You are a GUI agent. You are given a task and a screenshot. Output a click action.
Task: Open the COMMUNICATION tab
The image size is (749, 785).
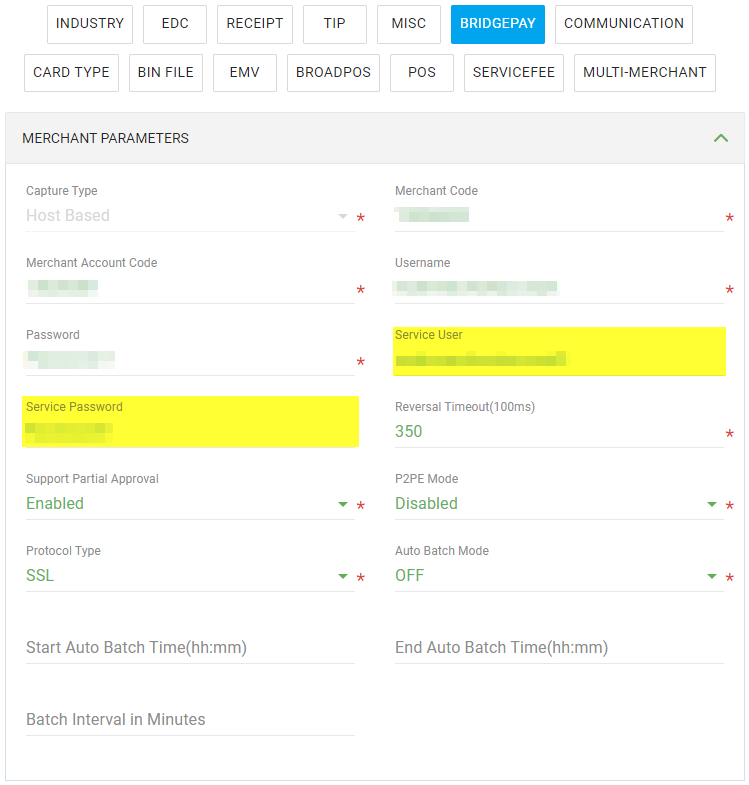coord(624,24)
